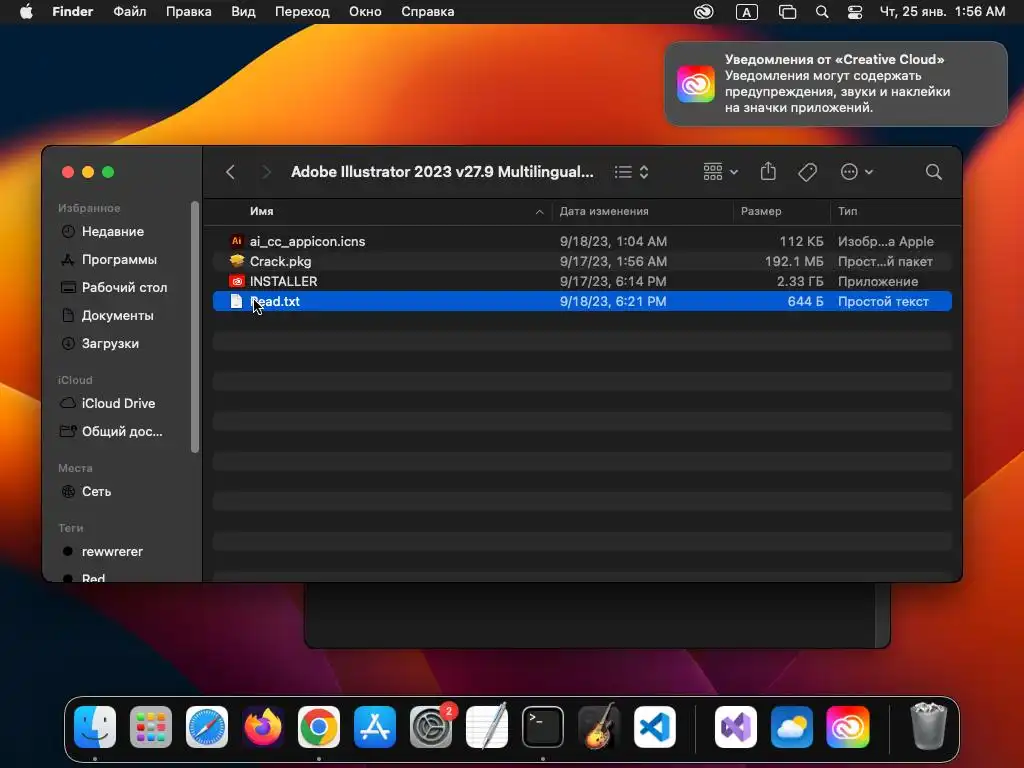Click the Creative Cloud notification banner
The height and width of the screenshot is (768, 1024).
click(x=836, y=84)
